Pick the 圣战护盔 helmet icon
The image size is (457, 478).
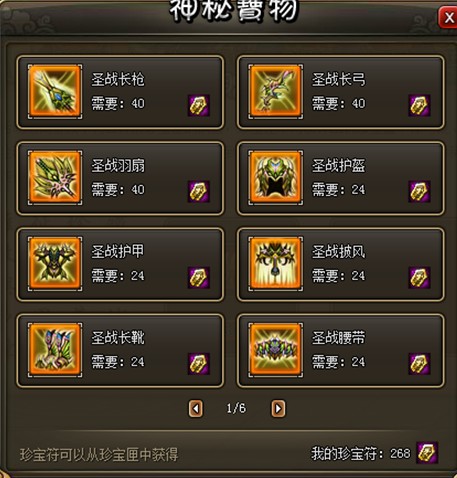tap(276, 177)
